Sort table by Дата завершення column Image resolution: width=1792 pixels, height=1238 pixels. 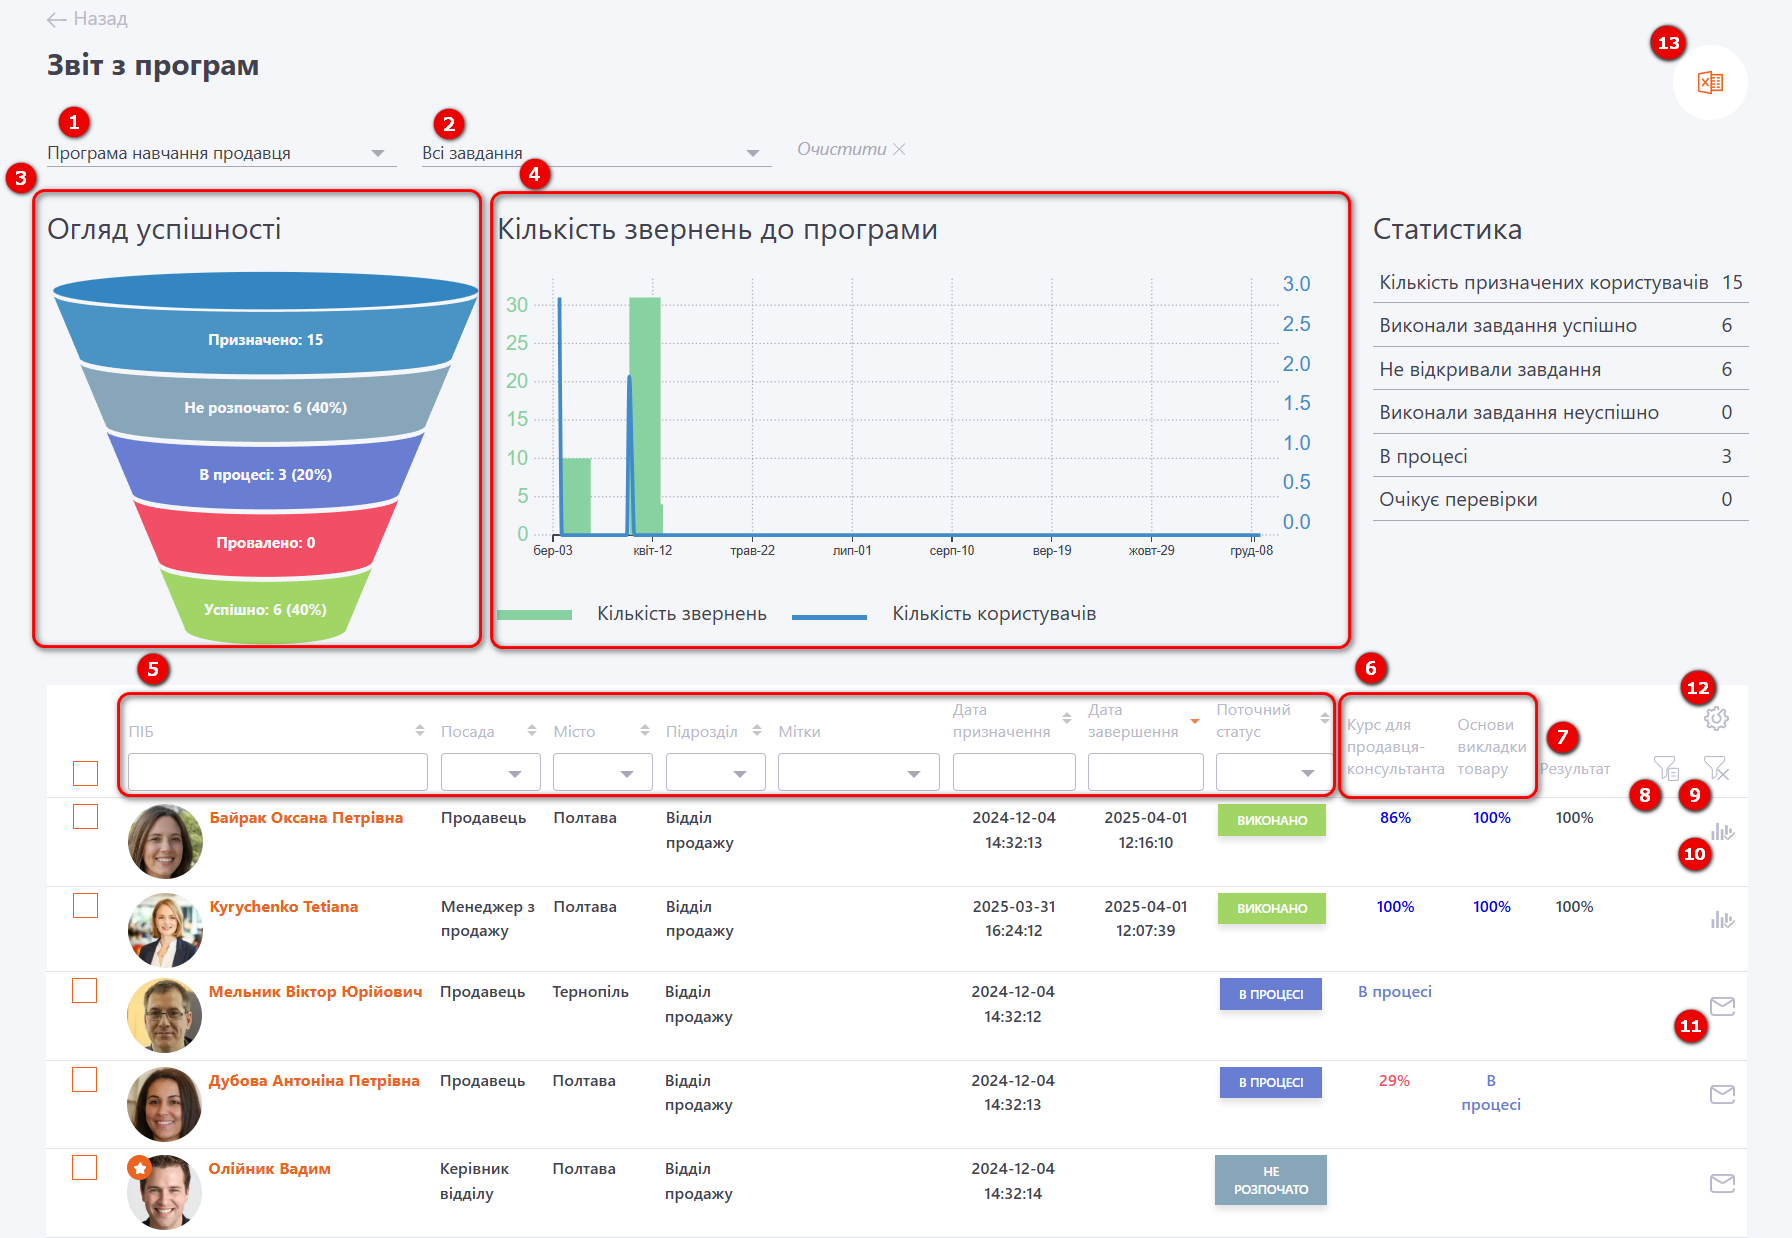(1194, 721)
